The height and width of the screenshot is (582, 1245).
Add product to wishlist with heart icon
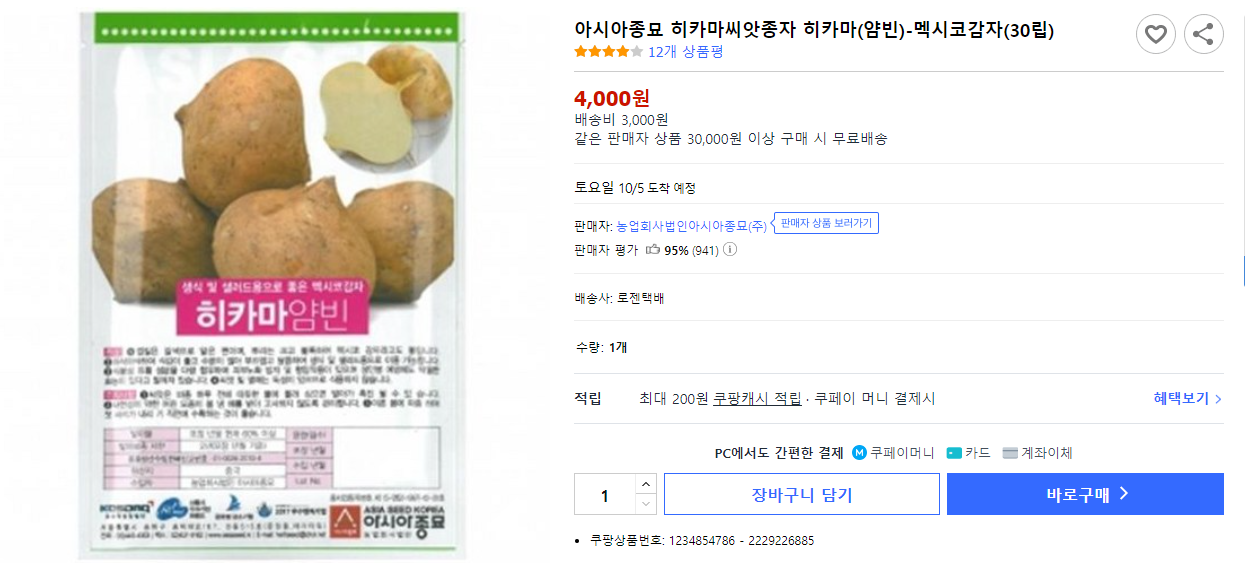(1156, 33)
